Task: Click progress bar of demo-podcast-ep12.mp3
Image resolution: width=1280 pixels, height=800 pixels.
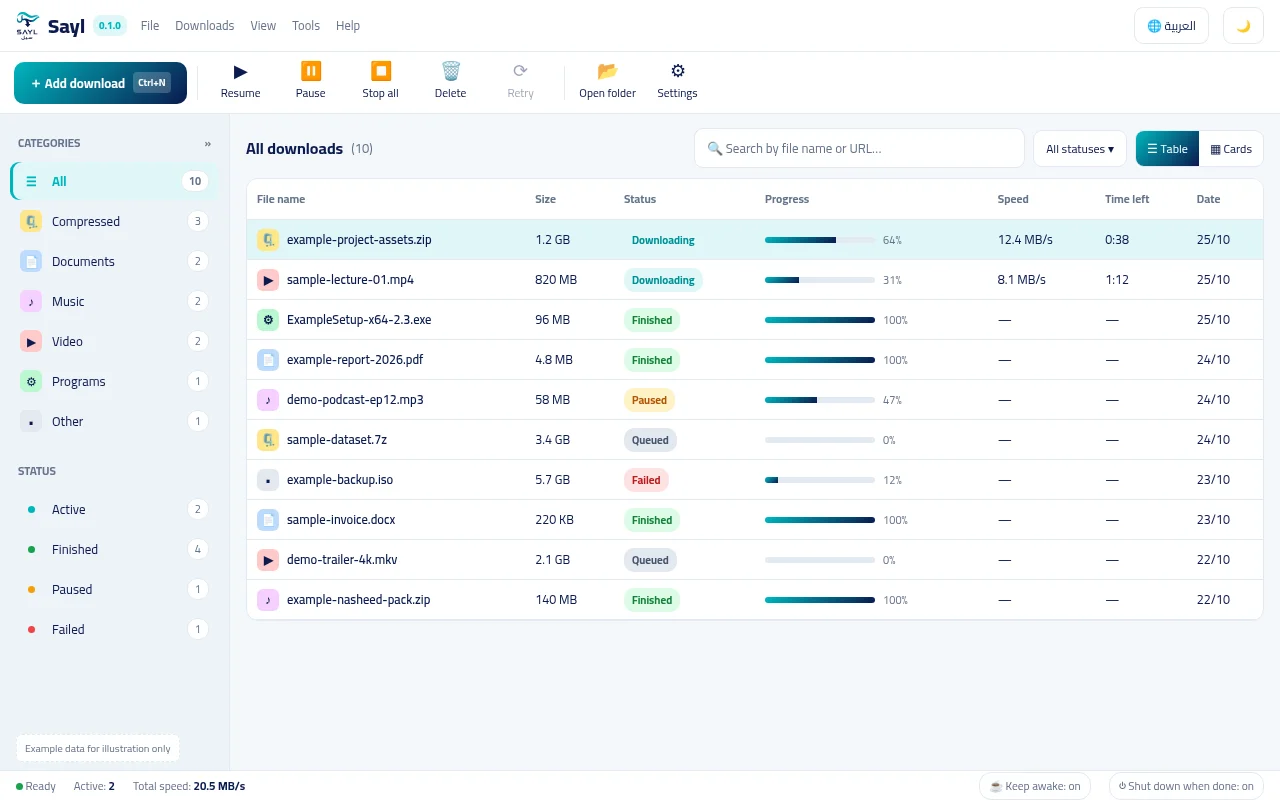Action: point(820,400)
